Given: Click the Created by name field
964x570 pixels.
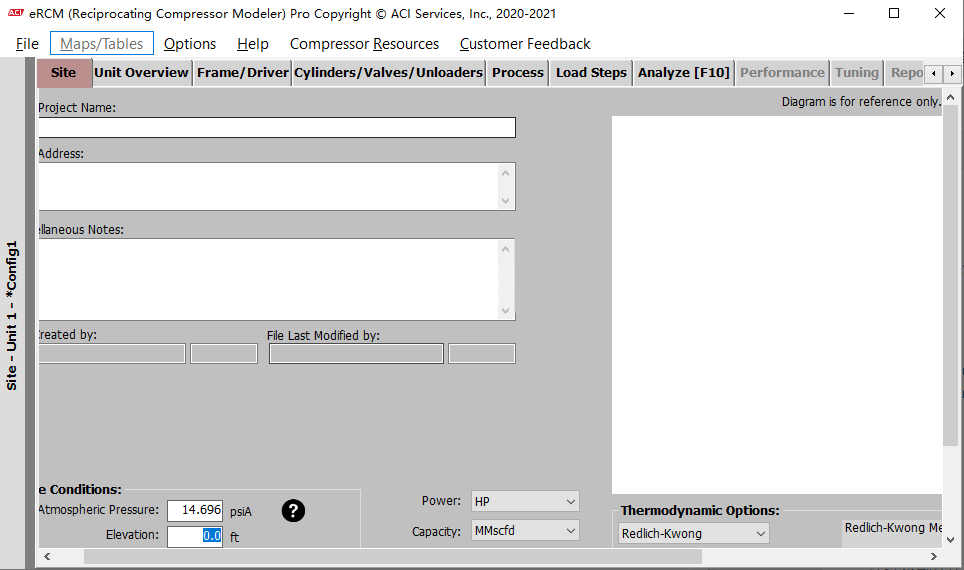Looking at the screenshot, I should 111,354.
